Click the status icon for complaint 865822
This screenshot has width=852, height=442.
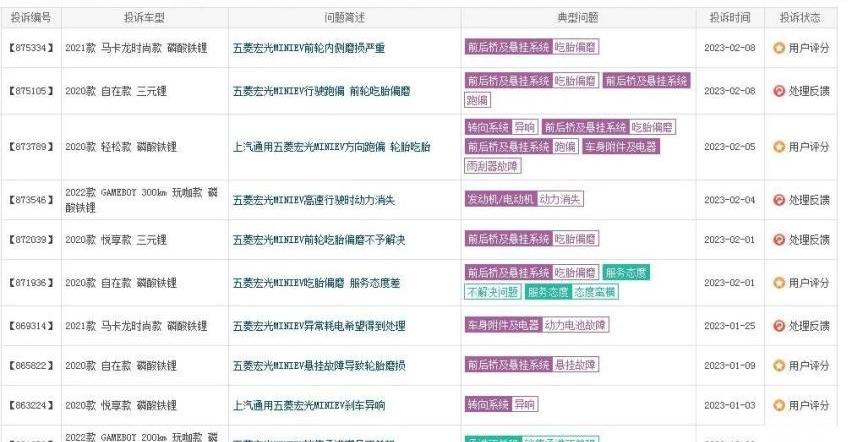(x=779, y=365)
